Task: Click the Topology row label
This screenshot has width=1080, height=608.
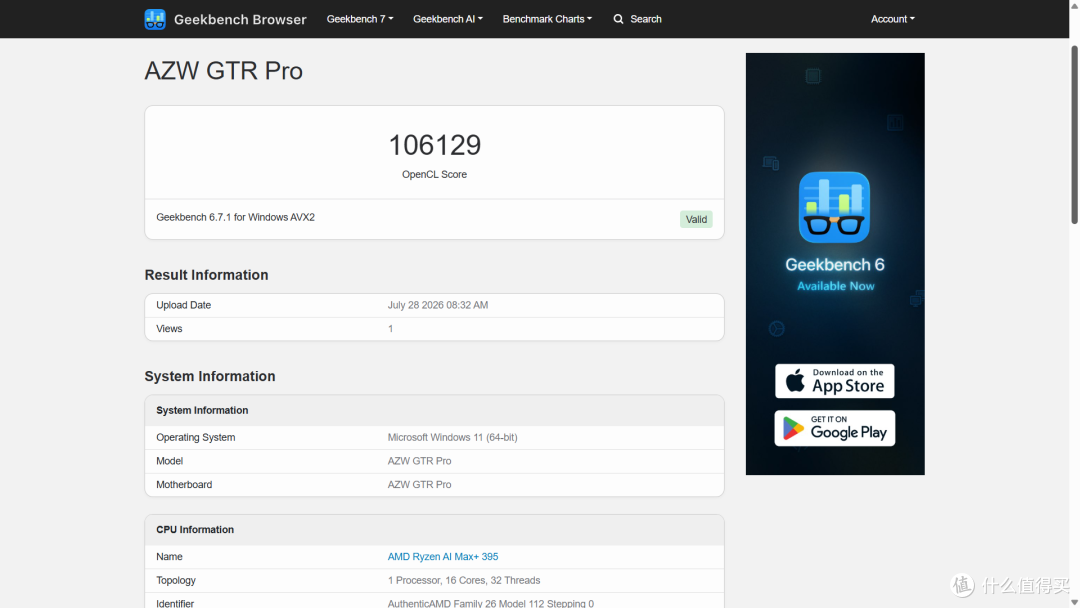Action: coord(176,580)
